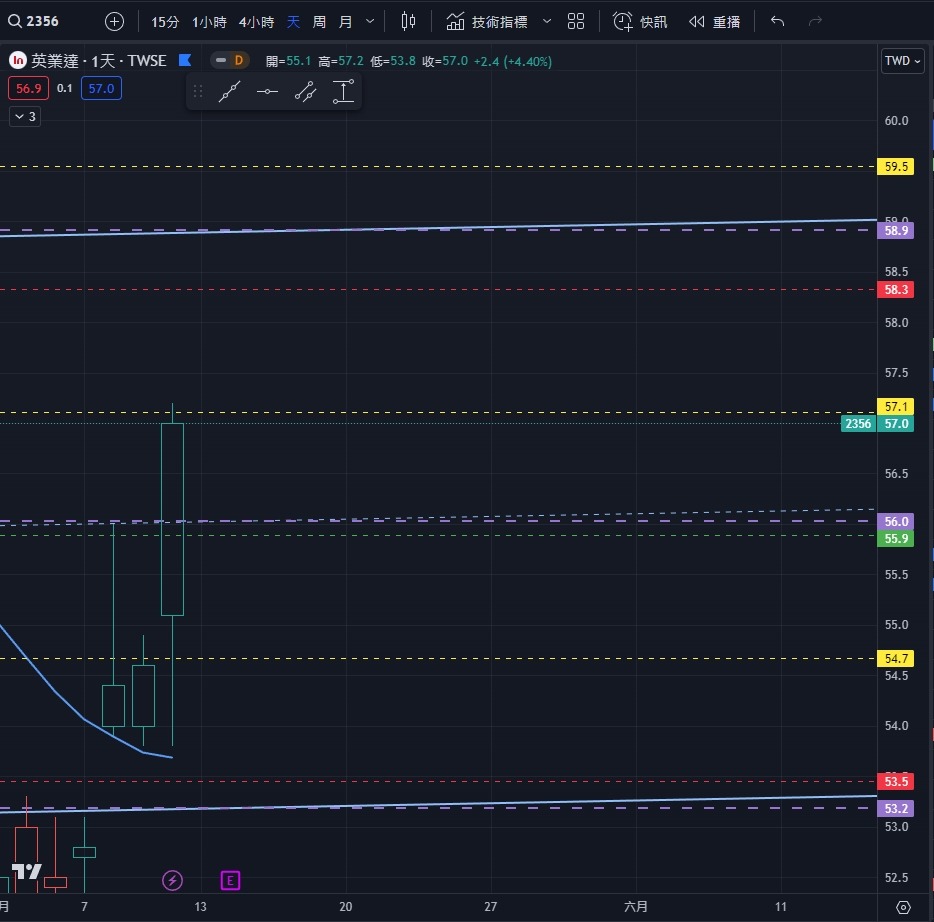This screenshot has height=922, width=934.
Task: Switch to the 15分 timeframe
Action: (165, 21)
